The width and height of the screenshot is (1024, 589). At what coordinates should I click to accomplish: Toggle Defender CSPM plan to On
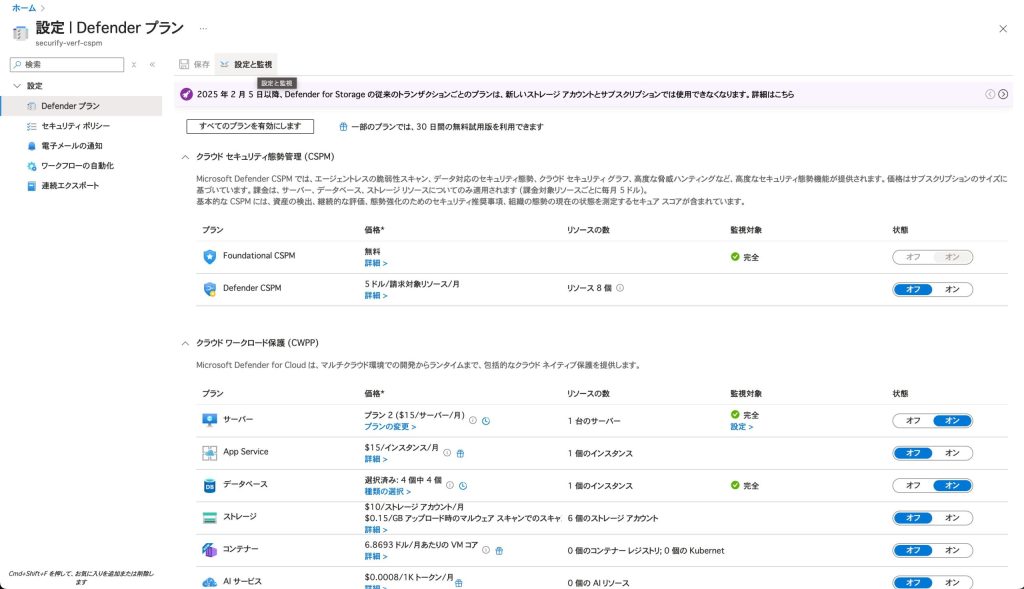952,289
